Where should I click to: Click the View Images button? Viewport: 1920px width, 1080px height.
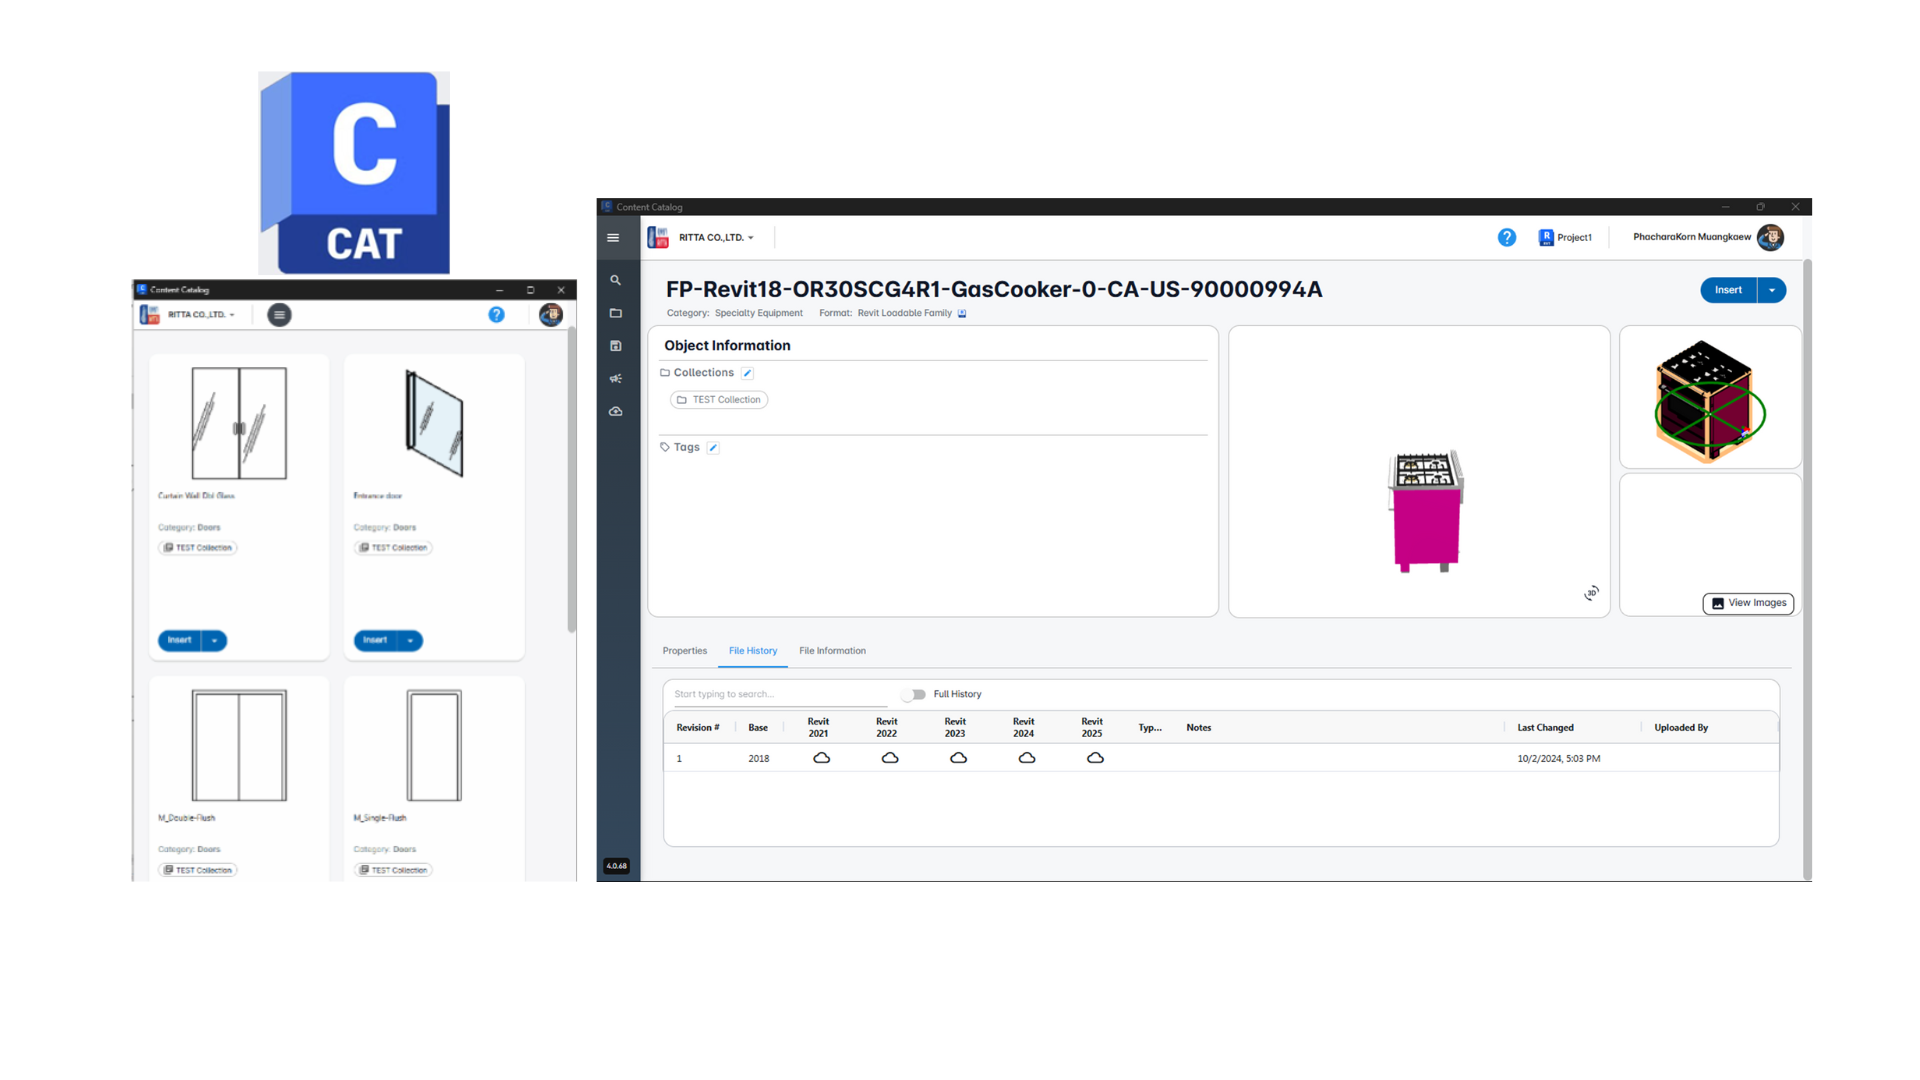pyautogui.click(x=1749, y=604)
